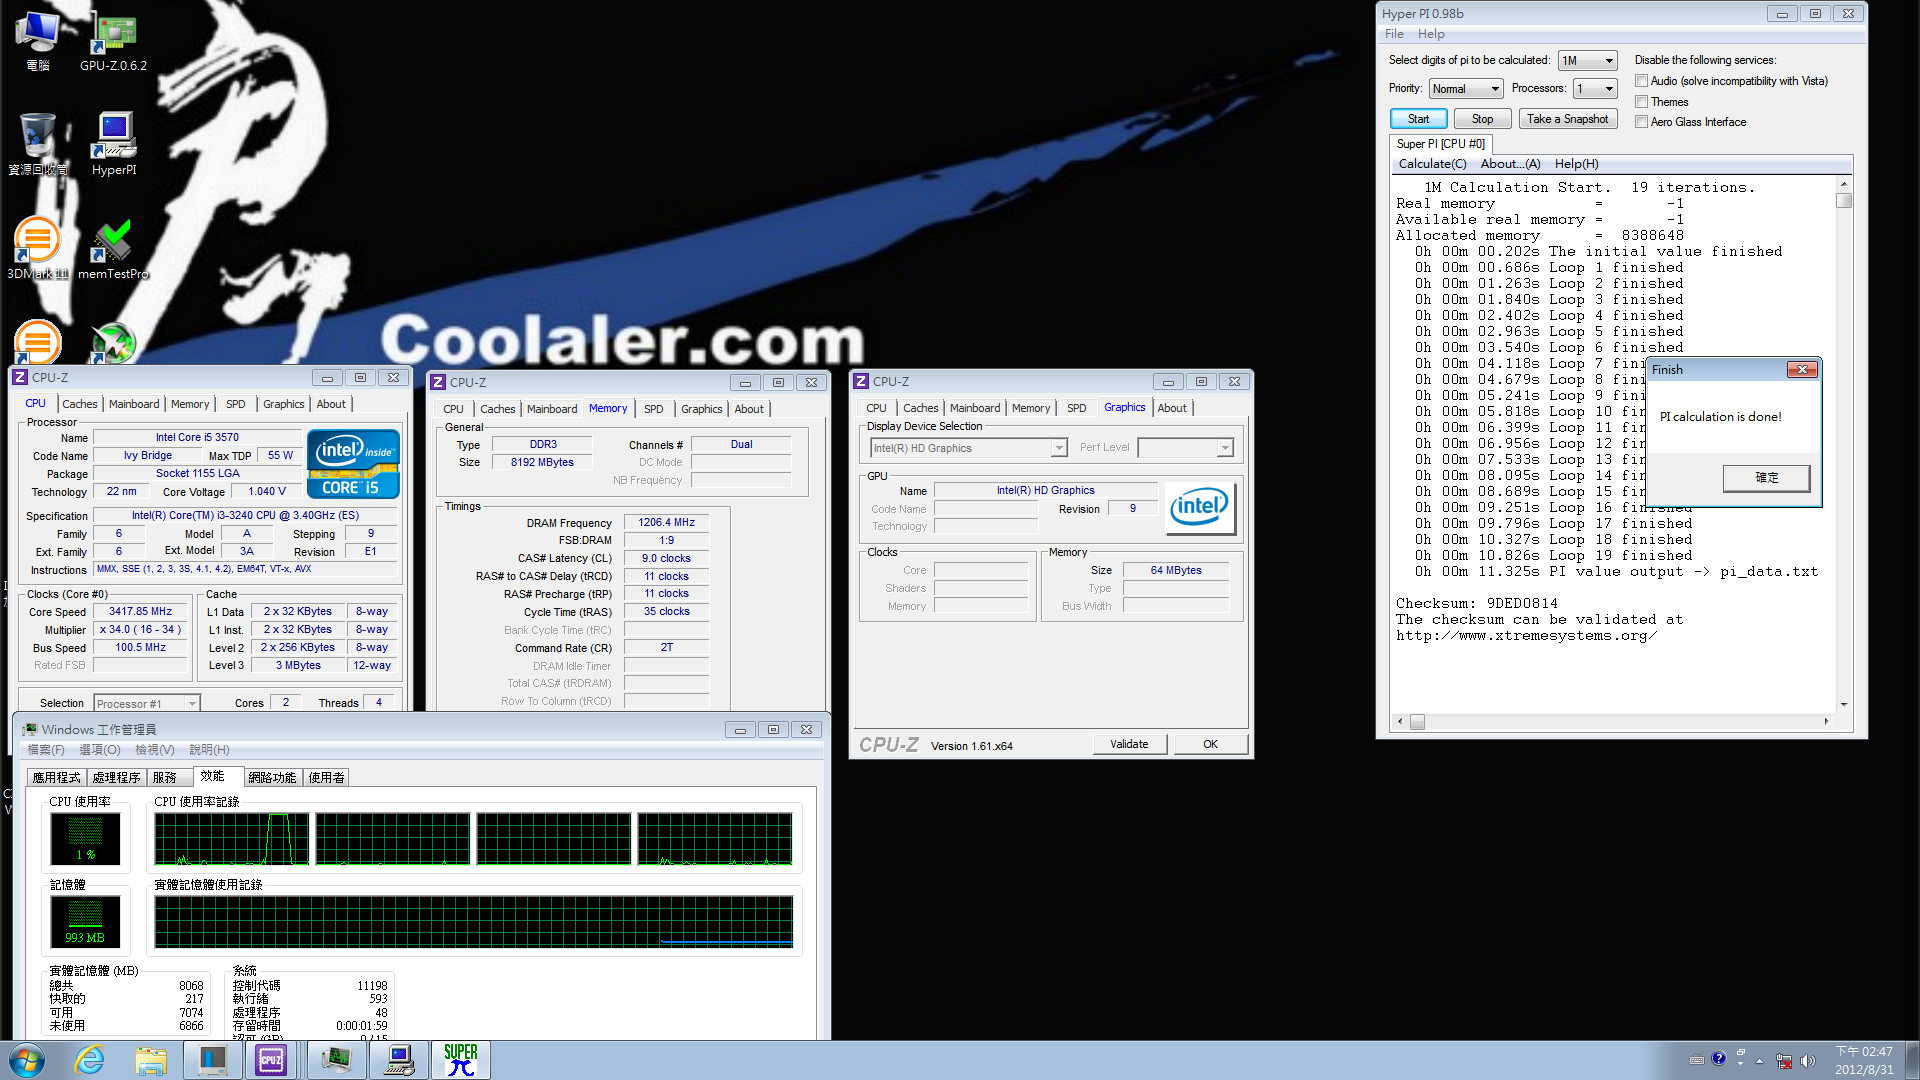
Task: Click the Super PI scroll down arrow
Action: coord(1844,704)
